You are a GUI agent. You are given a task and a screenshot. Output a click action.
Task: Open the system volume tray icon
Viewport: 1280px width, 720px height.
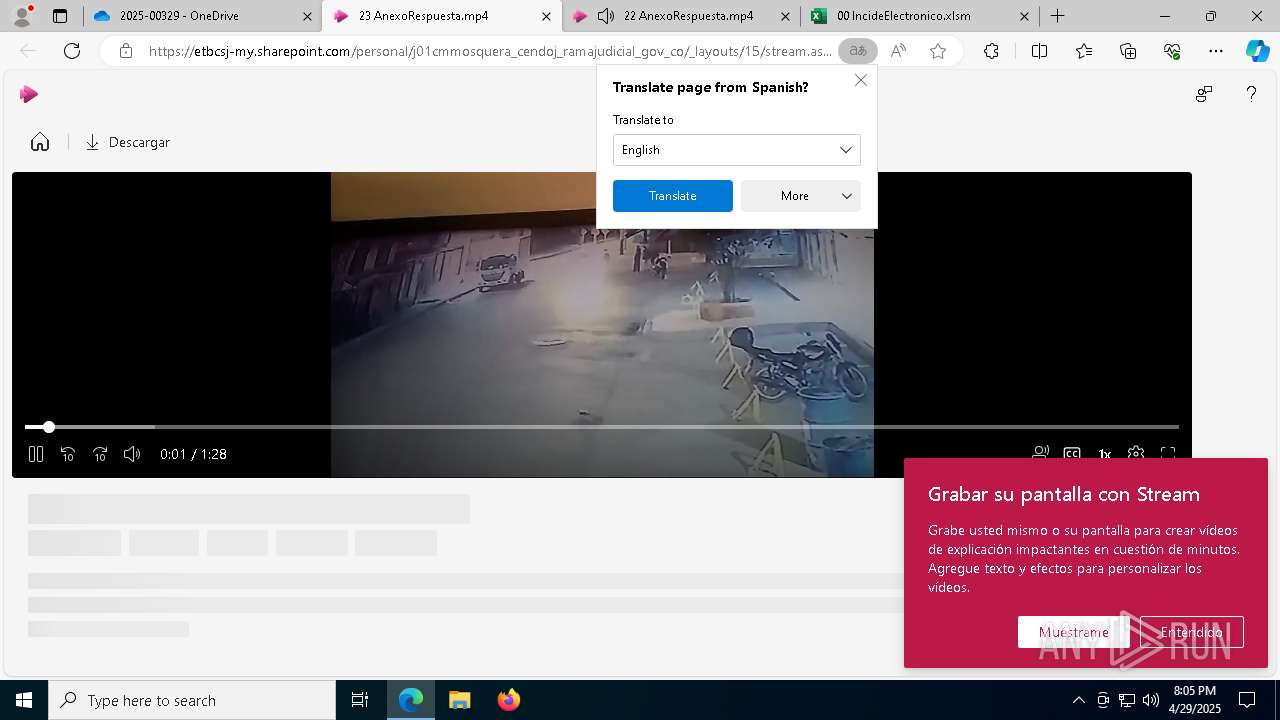(x=1151, y=700)
